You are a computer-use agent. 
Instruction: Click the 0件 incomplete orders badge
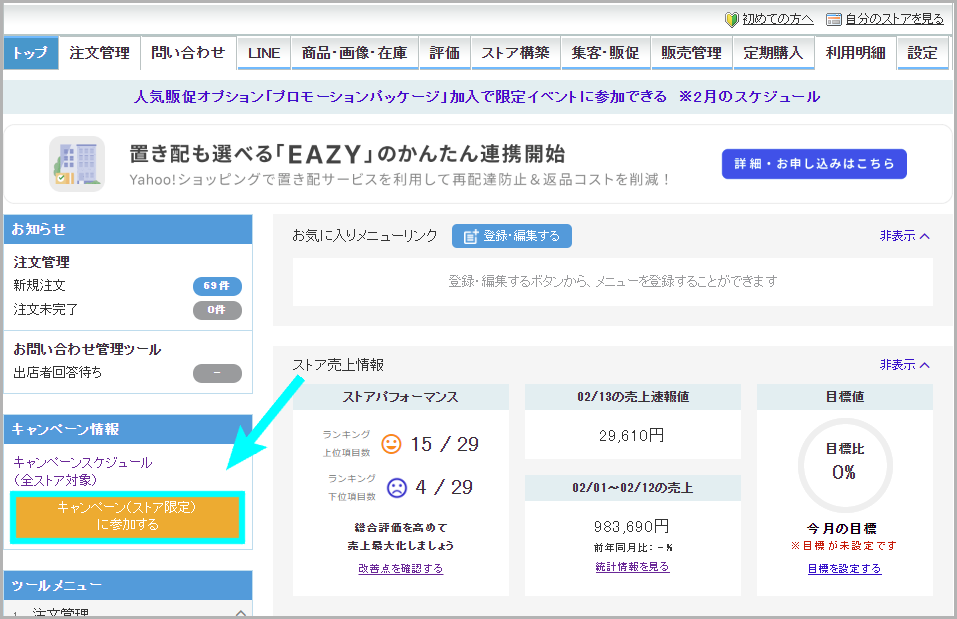[217, 310]
